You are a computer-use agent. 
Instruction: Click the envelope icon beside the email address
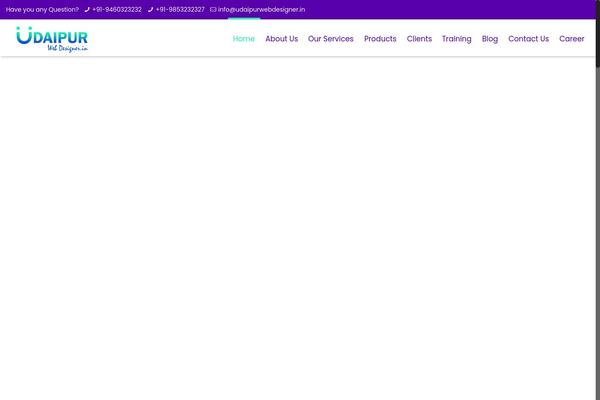(213, 10)
